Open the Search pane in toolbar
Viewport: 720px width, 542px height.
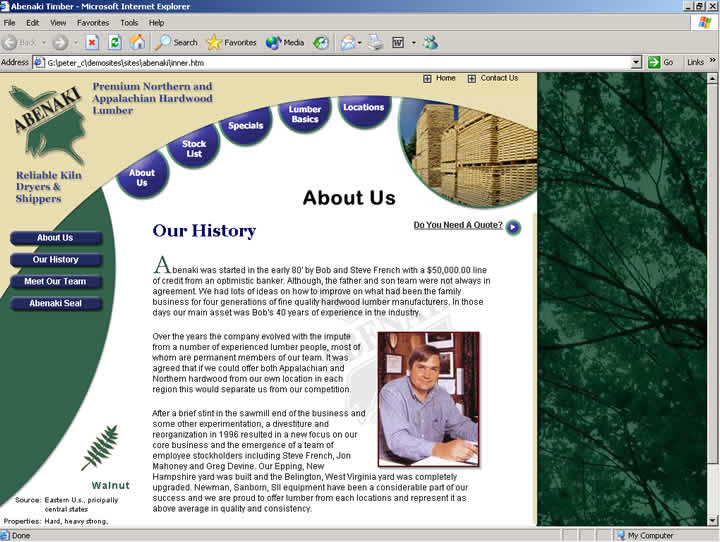tap(176, 43)
